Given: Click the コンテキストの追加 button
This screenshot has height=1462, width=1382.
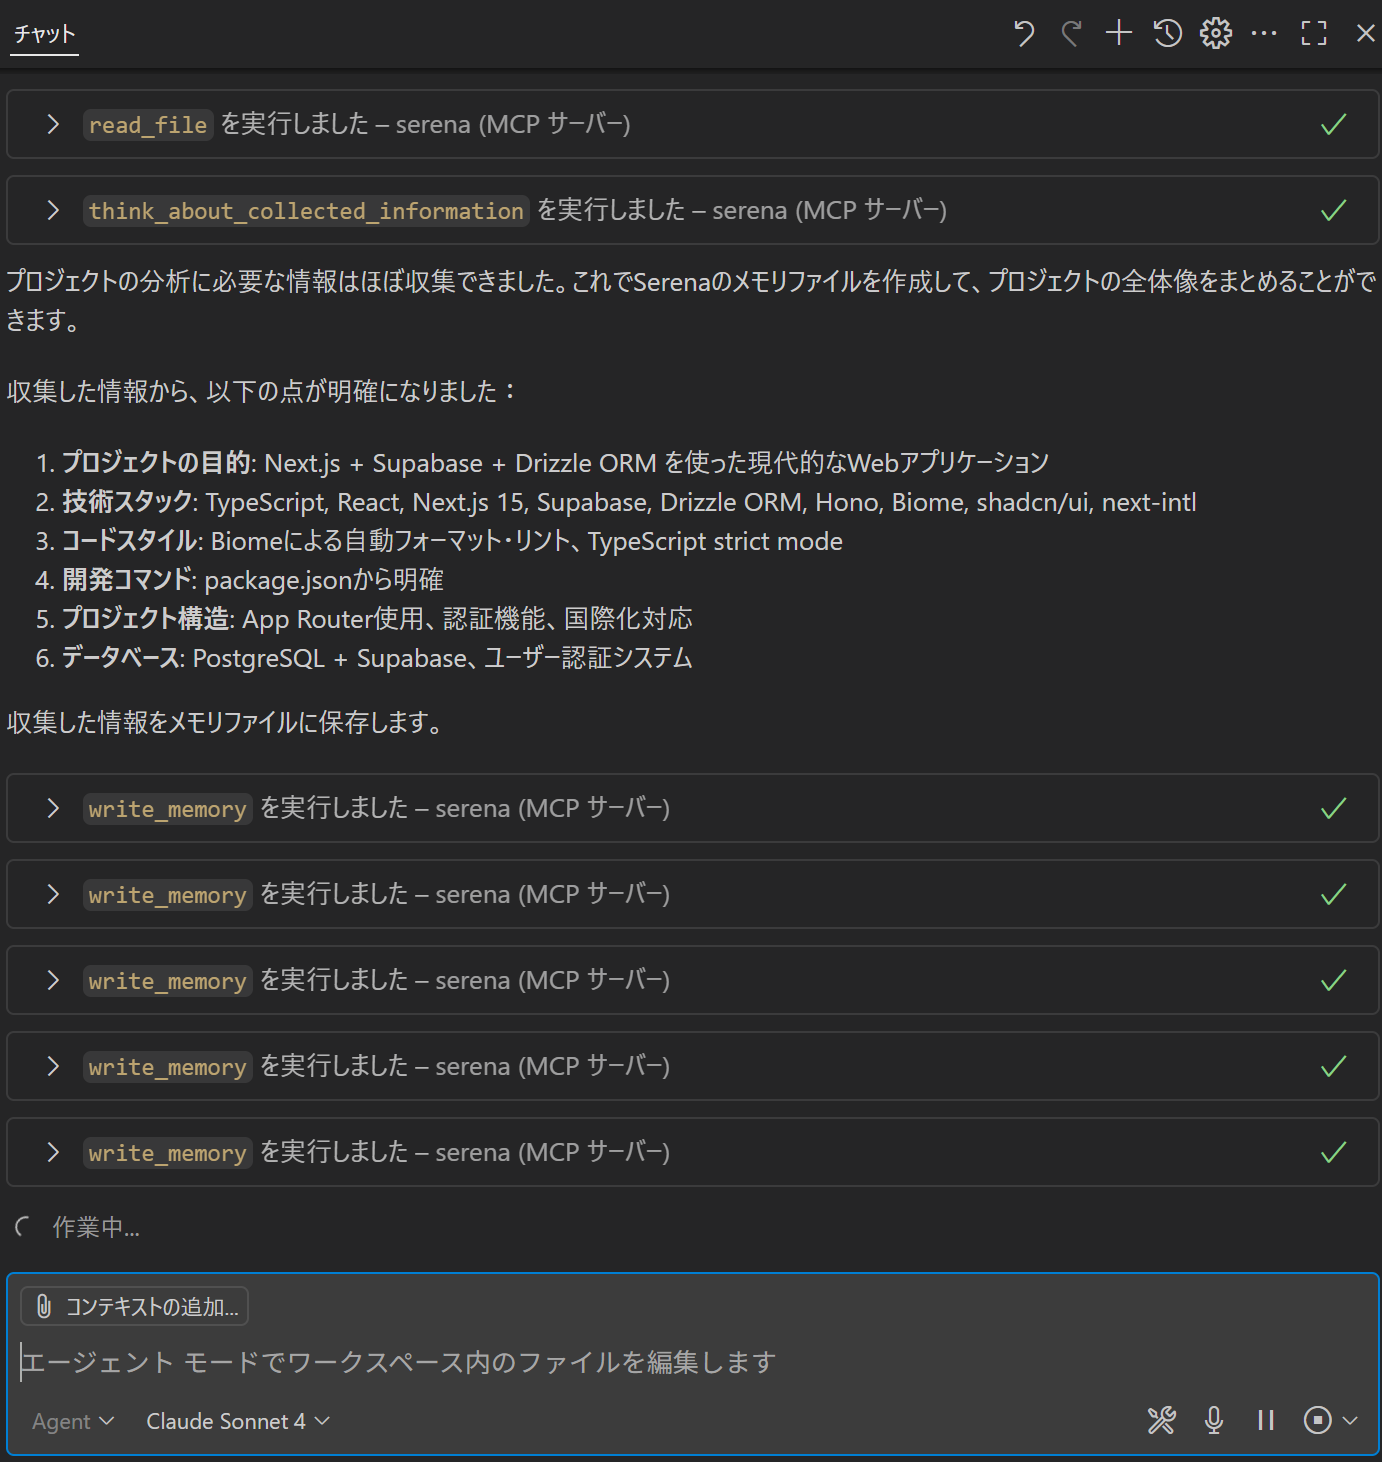Looking at the screenshot, I should coord(135,1306).
